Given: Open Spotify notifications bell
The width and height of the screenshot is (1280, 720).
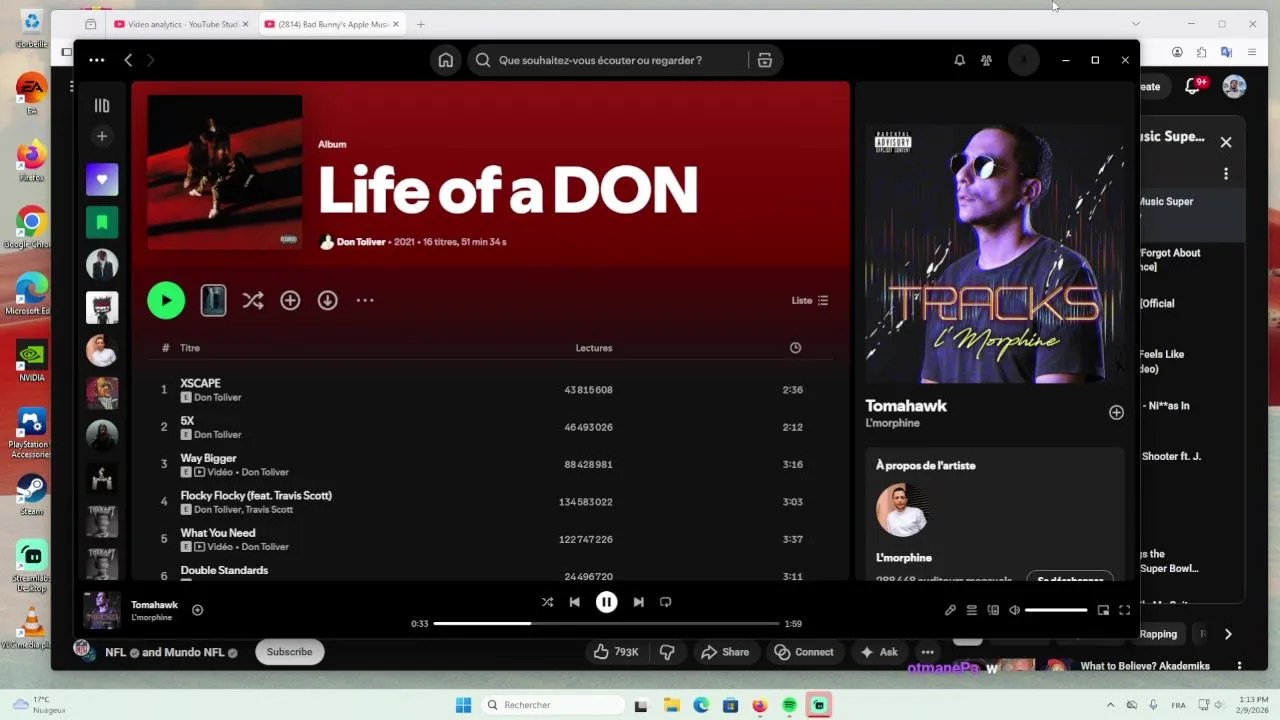Looking at the screenshot, I should [959, 60].
